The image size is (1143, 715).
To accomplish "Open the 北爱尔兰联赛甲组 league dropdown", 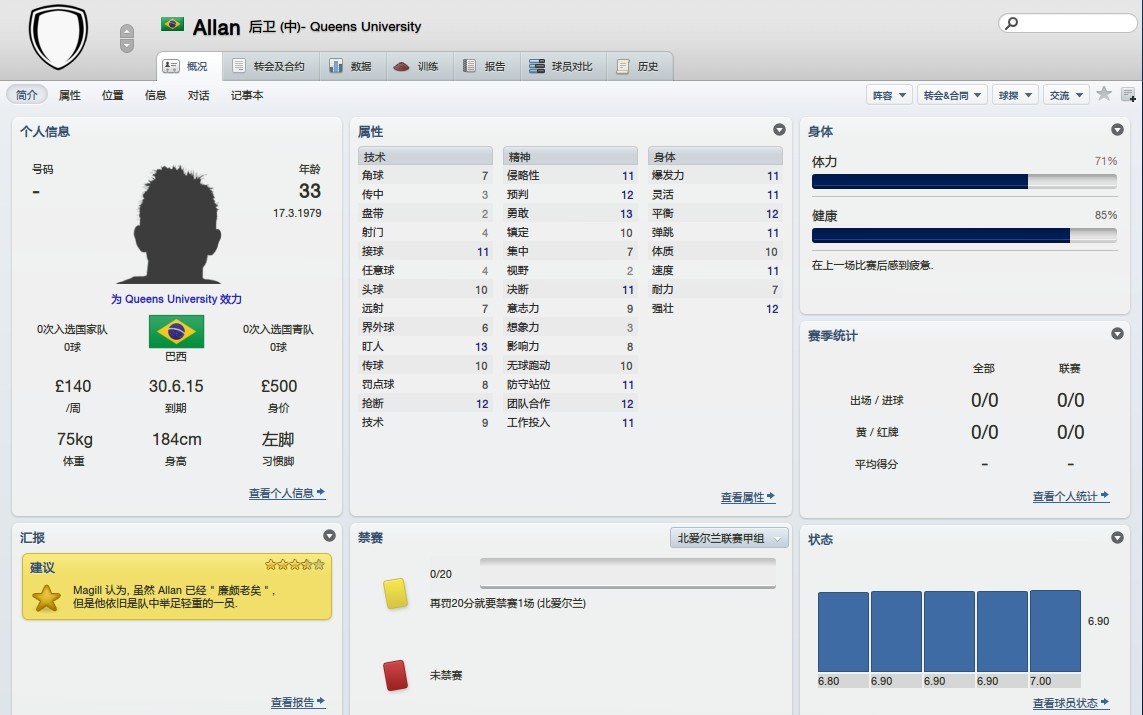I will [x=729, y=538].
